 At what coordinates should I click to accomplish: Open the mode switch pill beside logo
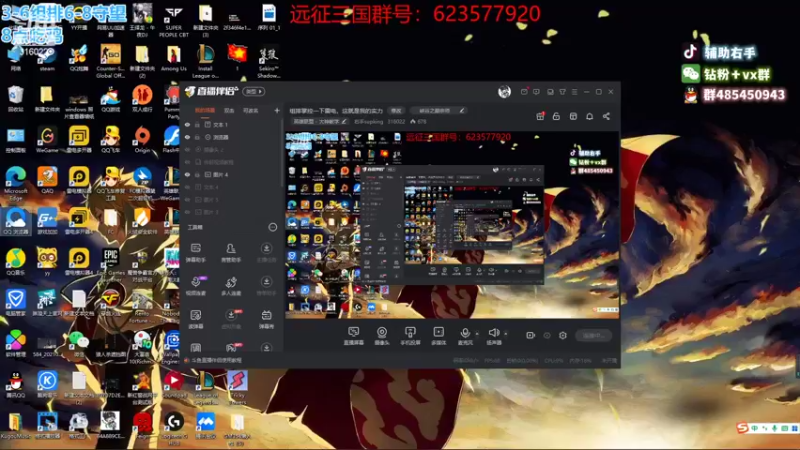click(254, 91)
